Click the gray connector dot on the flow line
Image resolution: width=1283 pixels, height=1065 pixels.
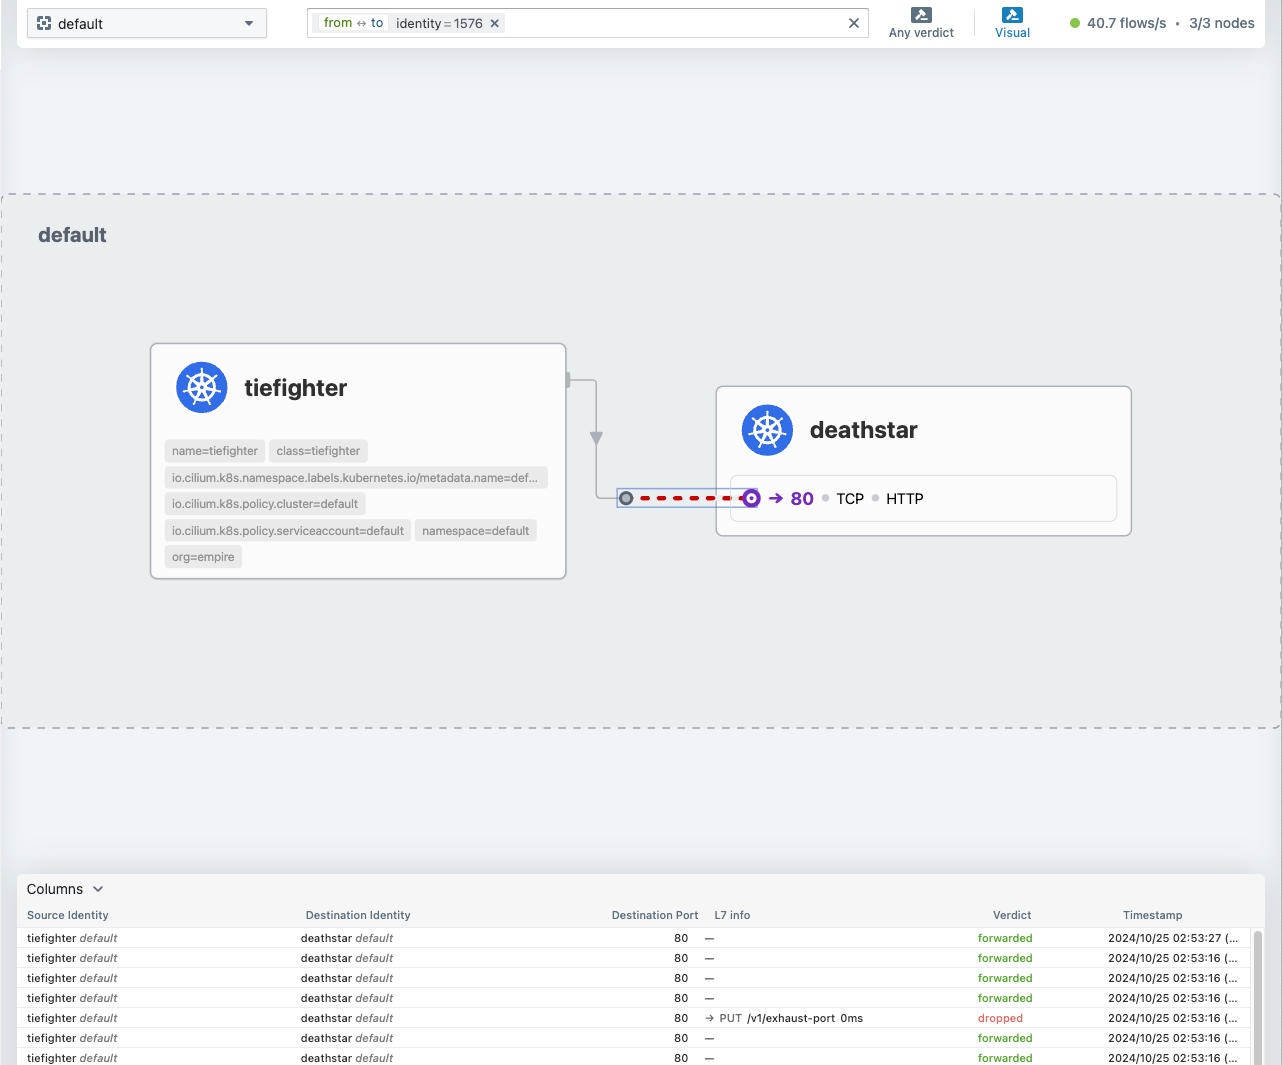(626, 498)
